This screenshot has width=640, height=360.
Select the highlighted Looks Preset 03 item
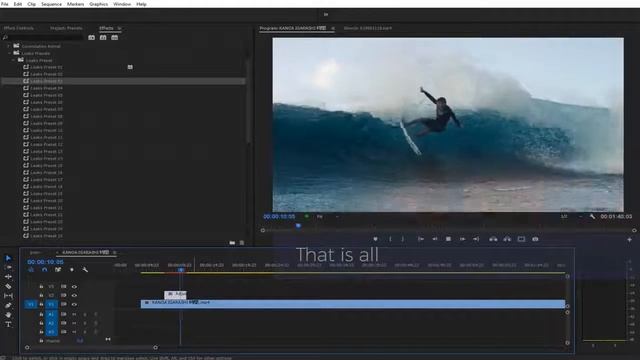123,81
